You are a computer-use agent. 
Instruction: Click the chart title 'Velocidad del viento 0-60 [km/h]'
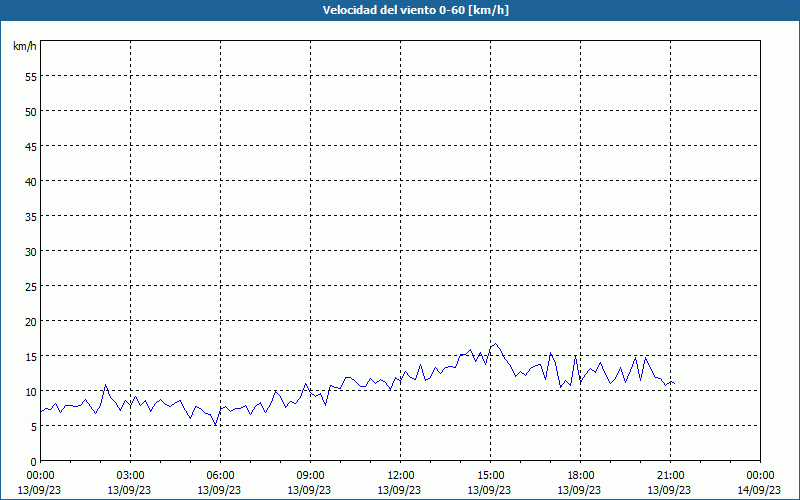[x=415, y=10]
